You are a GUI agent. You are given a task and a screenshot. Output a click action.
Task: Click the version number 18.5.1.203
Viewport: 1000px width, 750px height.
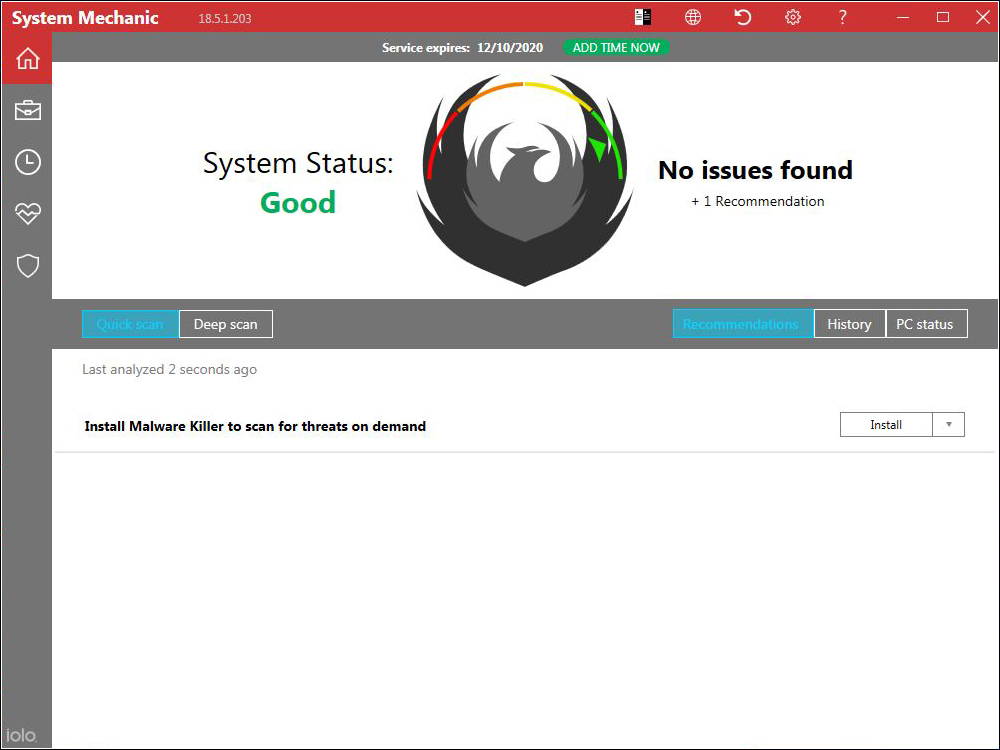224,18
